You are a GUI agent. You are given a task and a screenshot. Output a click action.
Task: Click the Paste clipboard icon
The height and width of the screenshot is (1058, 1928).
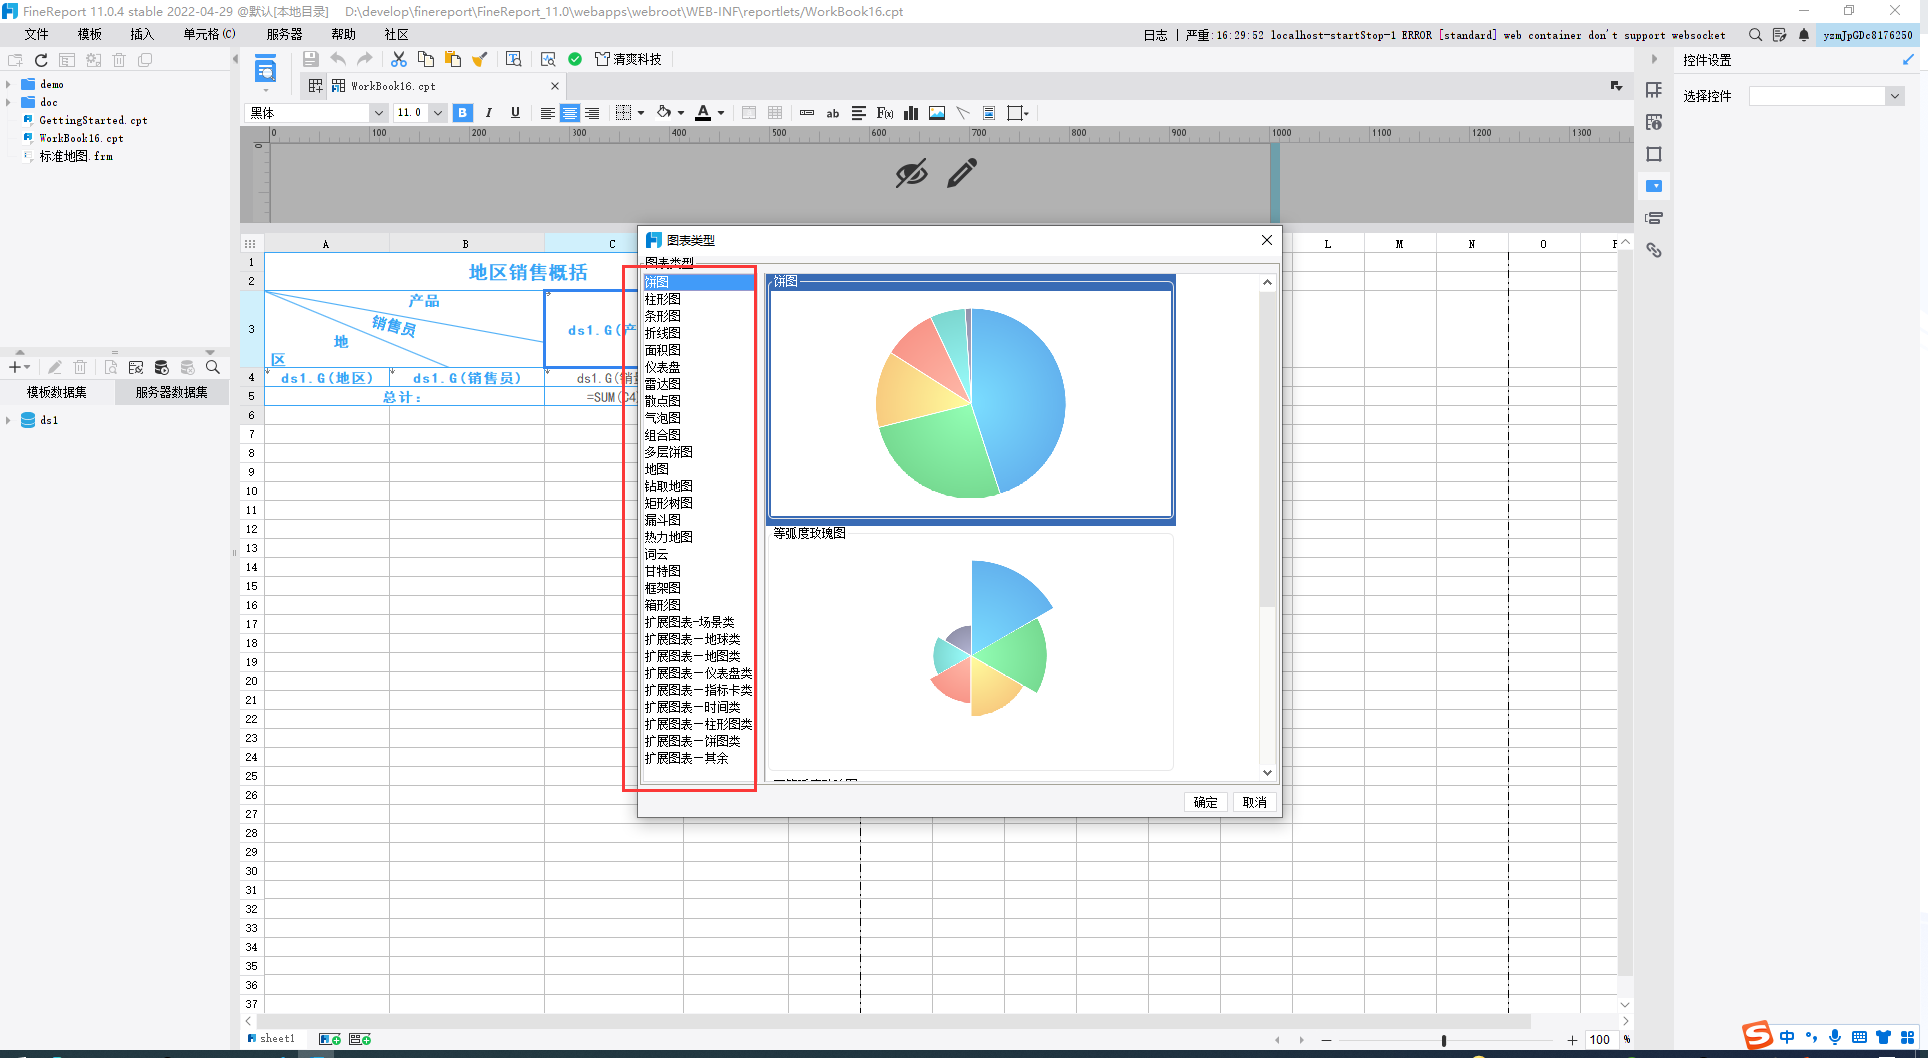coord(453,59)
